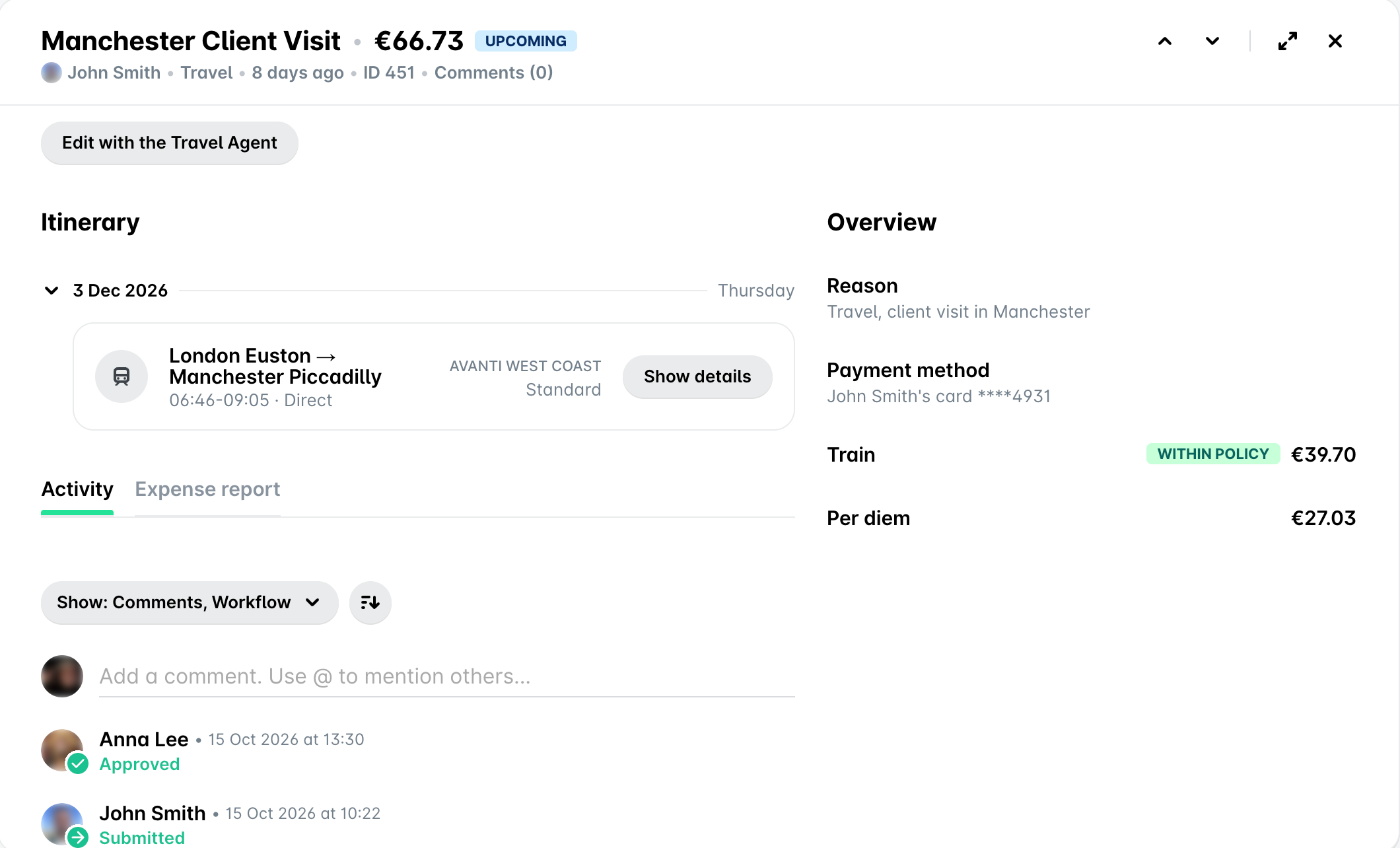Click the Per diem amount €27.03
1400x848 pixels.
coord(1323,518)
